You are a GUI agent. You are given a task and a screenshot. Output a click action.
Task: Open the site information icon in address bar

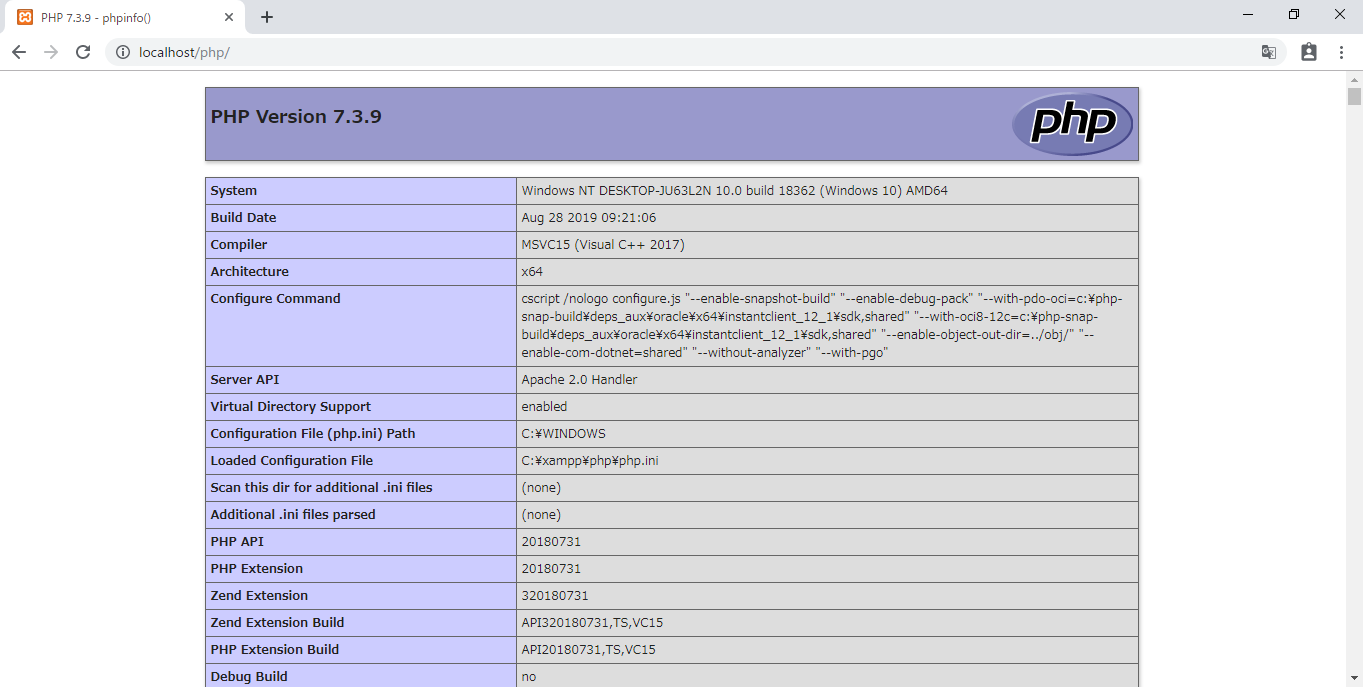(x=123, y=52)
